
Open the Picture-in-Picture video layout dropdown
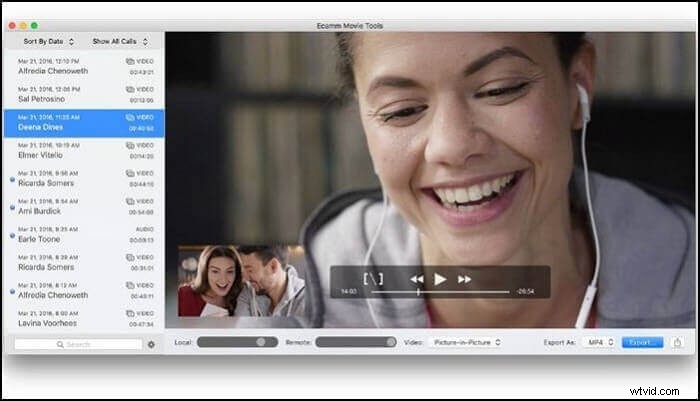pyautogui.click(x=467, y=343)
